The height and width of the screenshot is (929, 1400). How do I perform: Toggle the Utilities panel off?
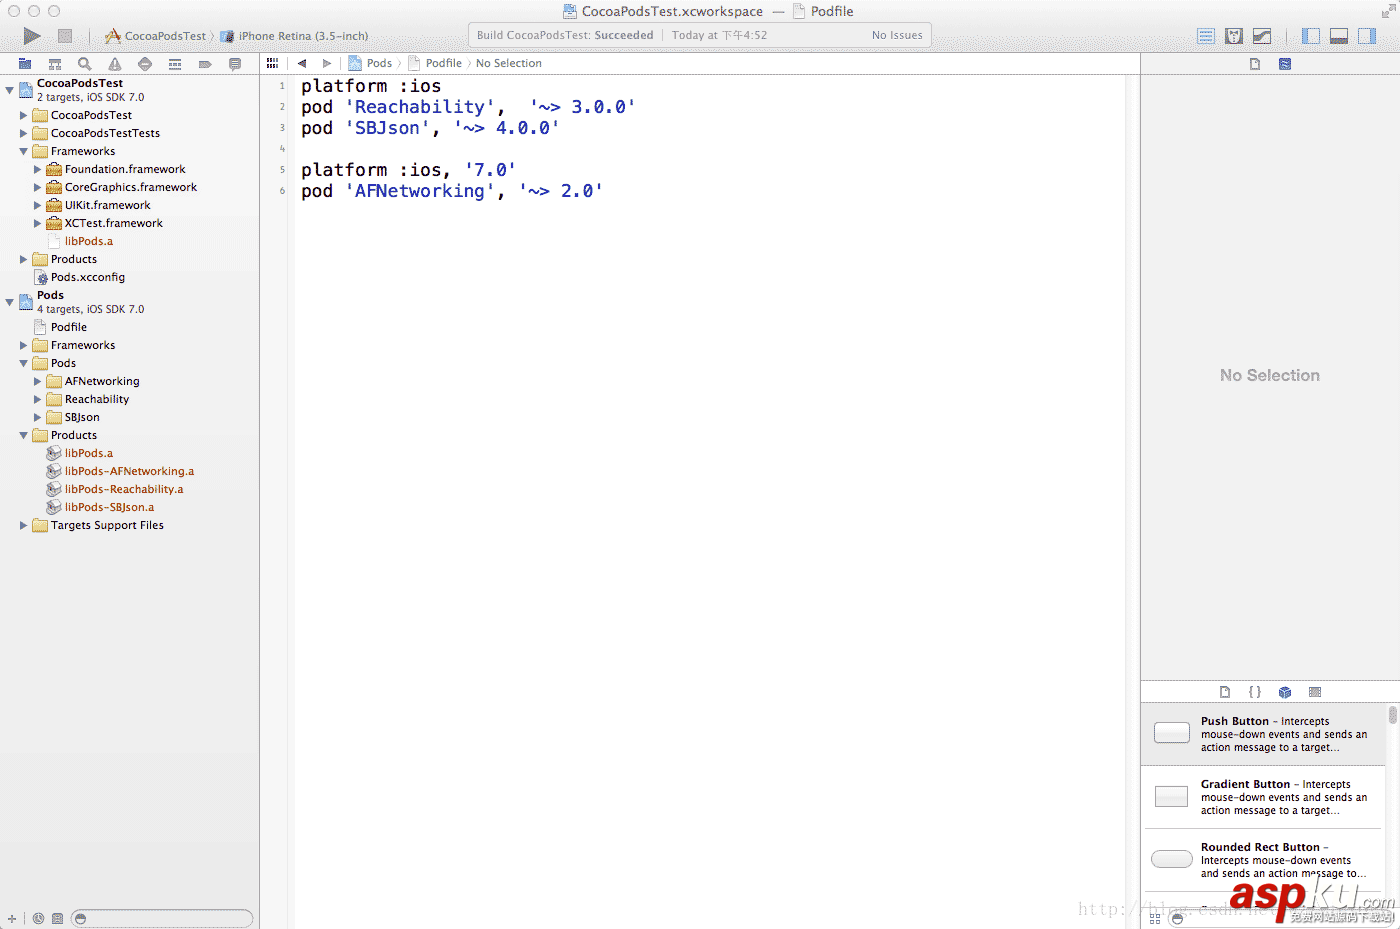[1366, 35]
